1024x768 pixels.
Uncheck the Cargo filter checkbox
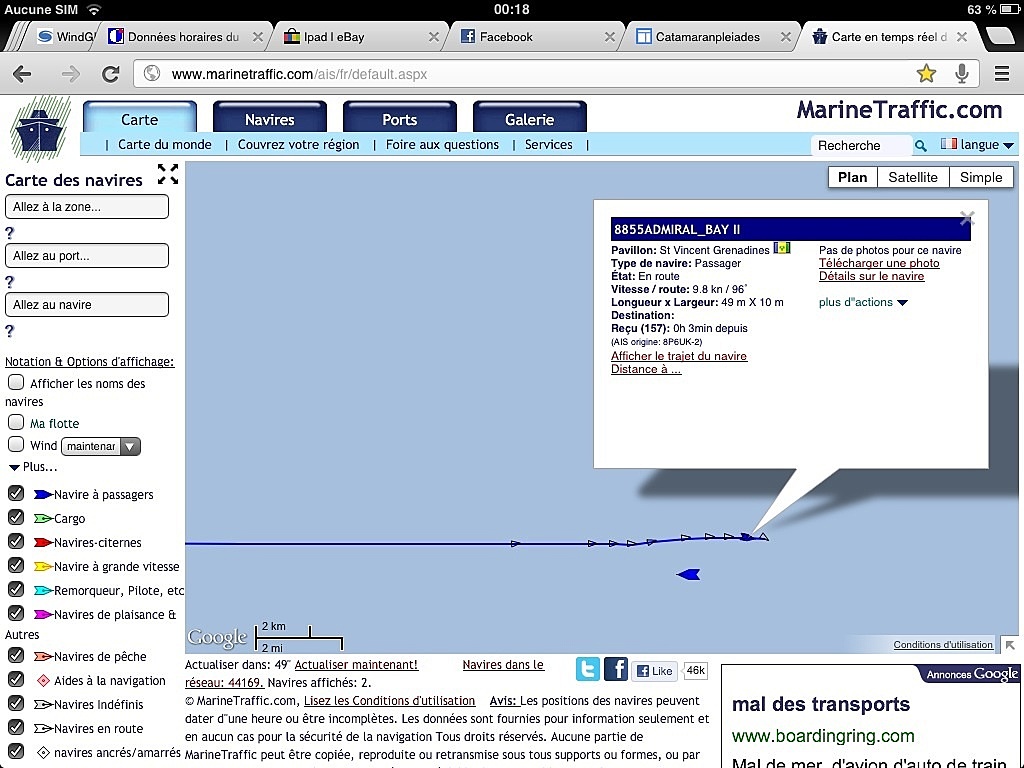pyautogui.click(x=16, y=517)
